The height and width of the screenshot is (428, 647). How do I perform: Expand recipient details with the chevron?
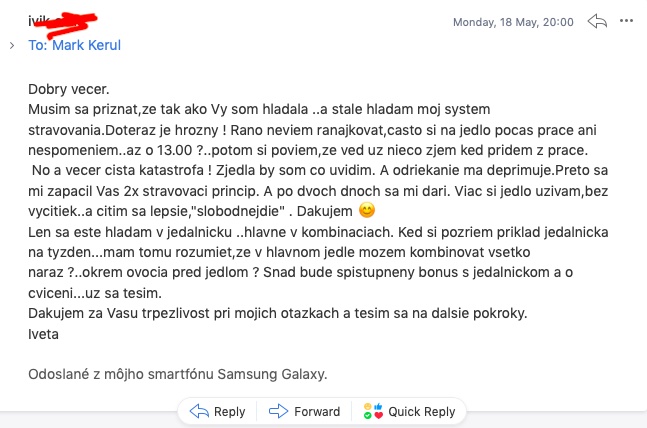click(x=12, y=45)
